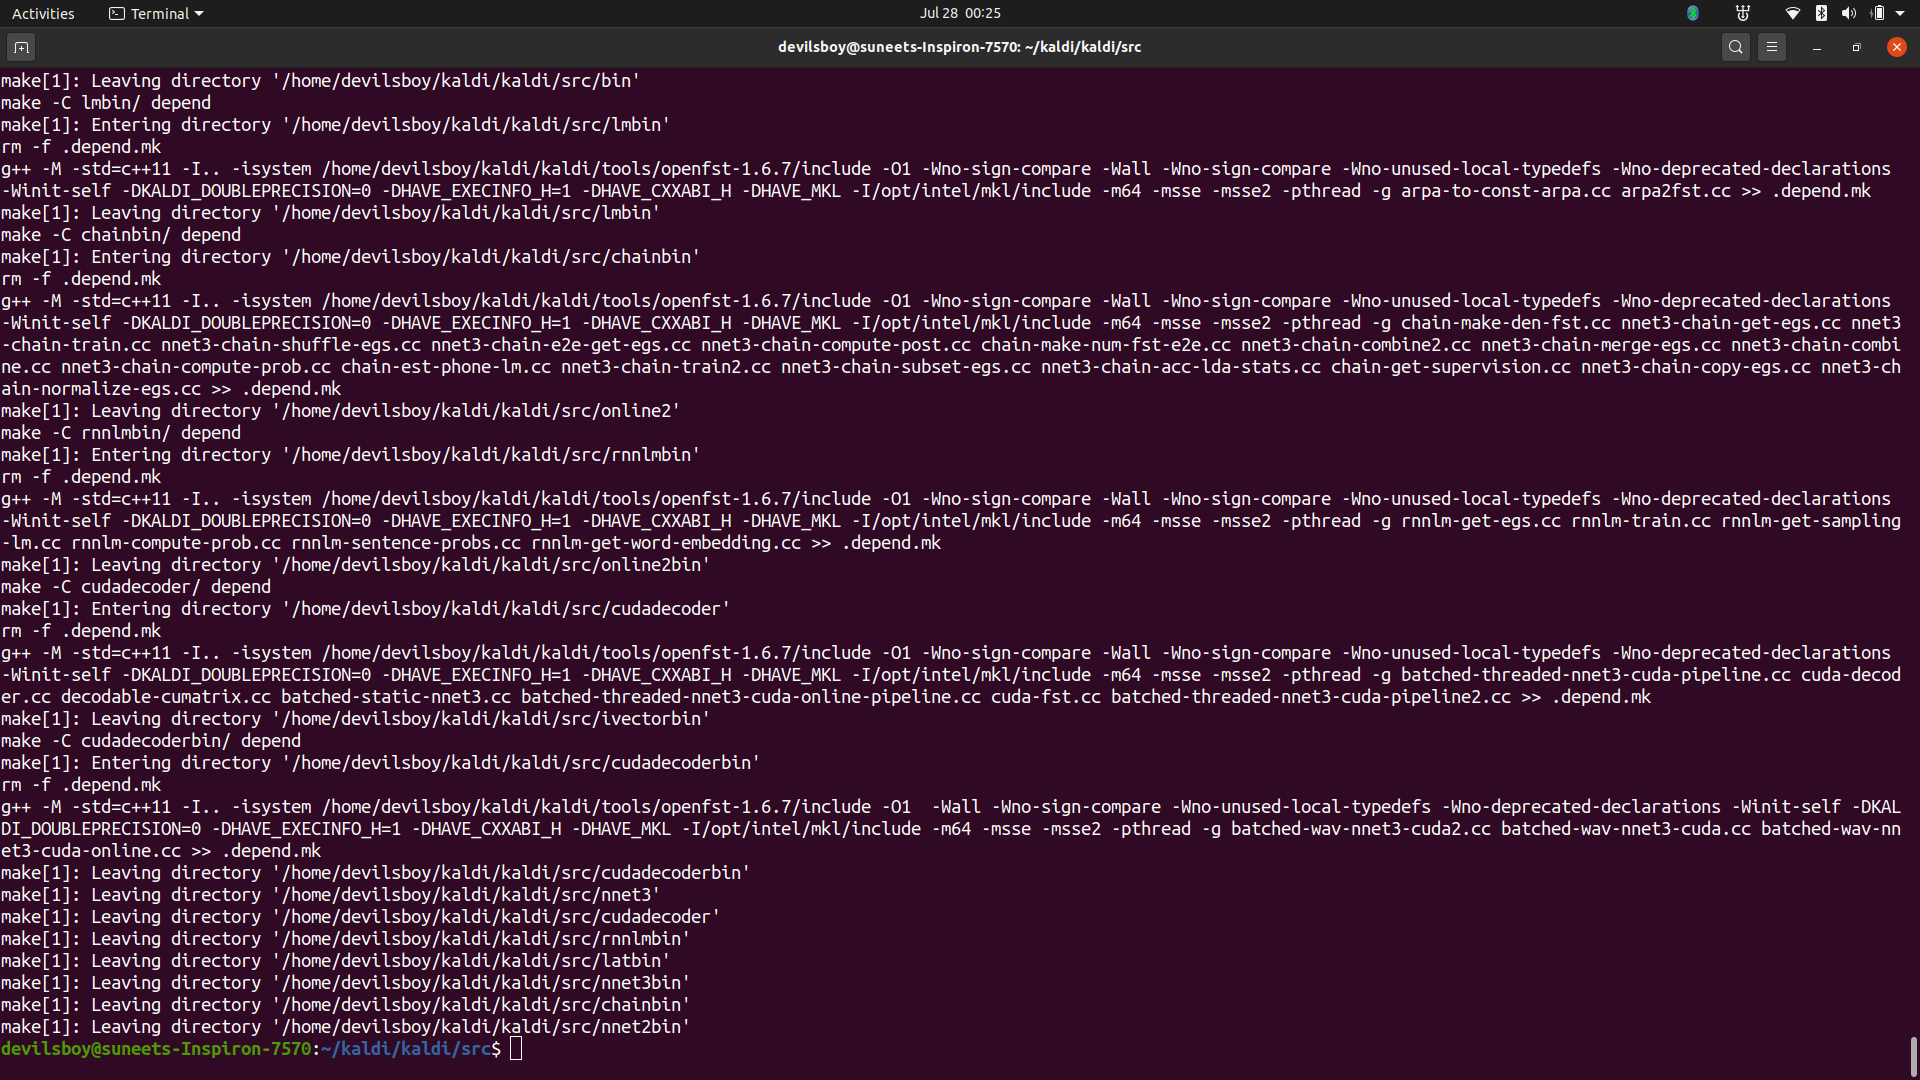Click the Bluetooth indicator in the system tray
The height and width of the screenshot is (1080, 1920).
1821,13
